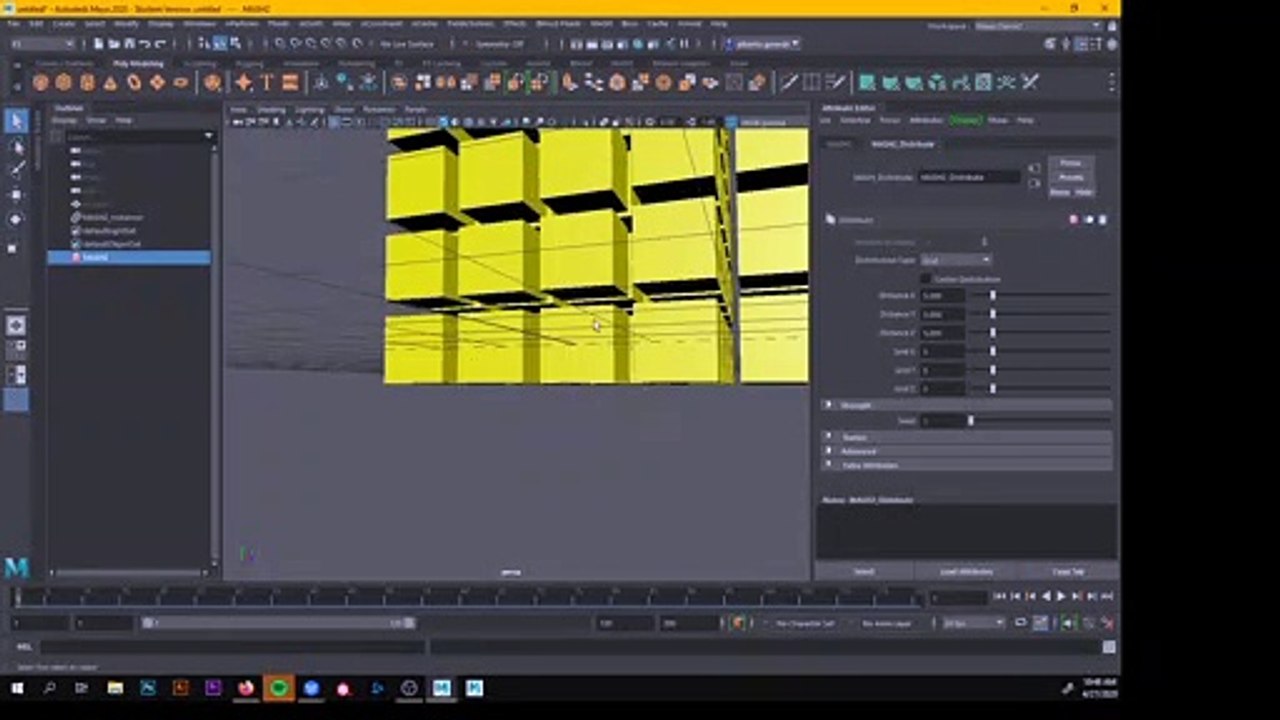Image resolution: width=1280 pixels, height=720 pixels.
Task: Click the undo arrow in status line
Action: coord(146,44)
